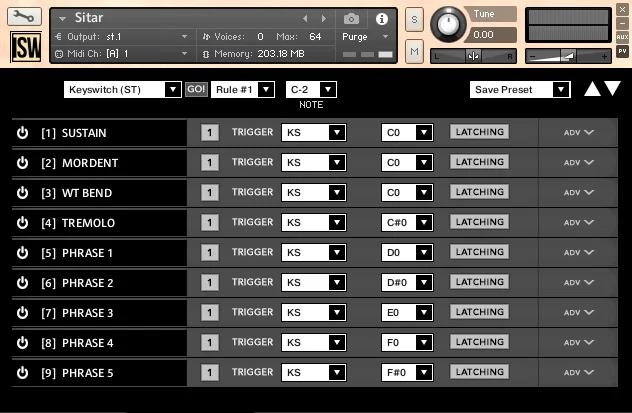Image resolution: width=632 pixels, height=413 pixels.
Task: Open the C-2 note dropdown
Action: (311, 89)
